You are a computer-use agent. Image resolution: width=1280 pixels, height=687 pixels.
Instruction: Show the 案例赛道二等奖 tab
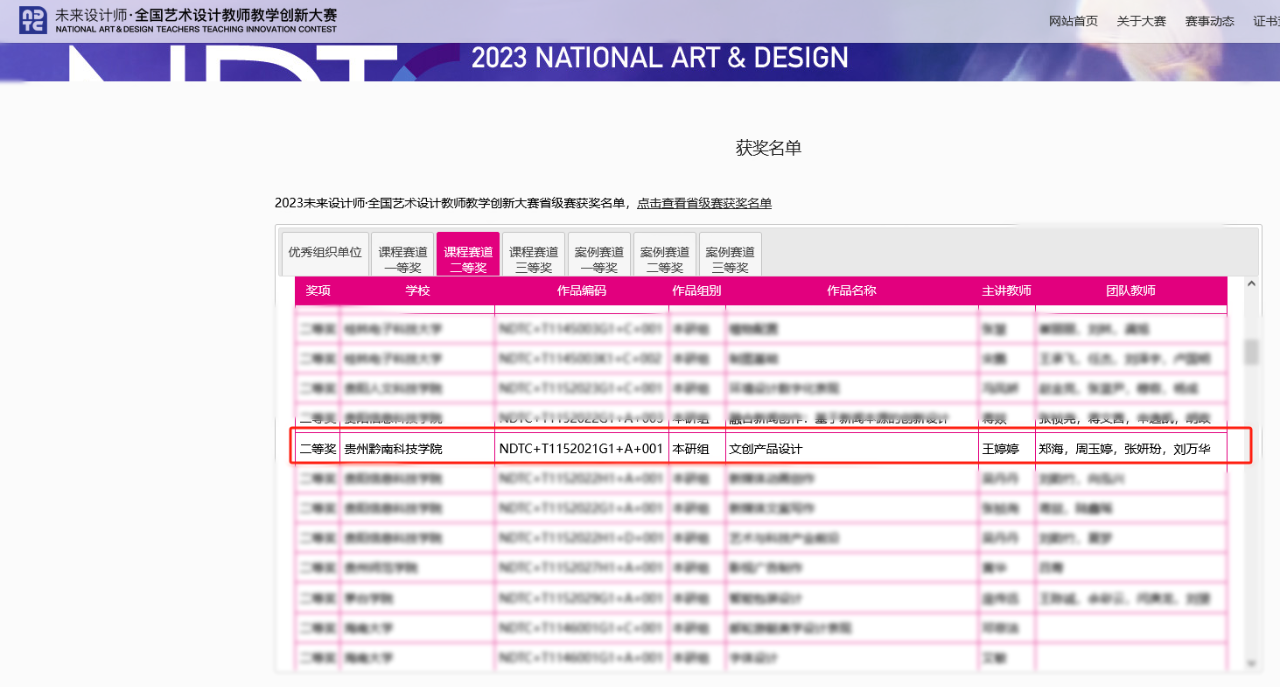pos(665,259)
